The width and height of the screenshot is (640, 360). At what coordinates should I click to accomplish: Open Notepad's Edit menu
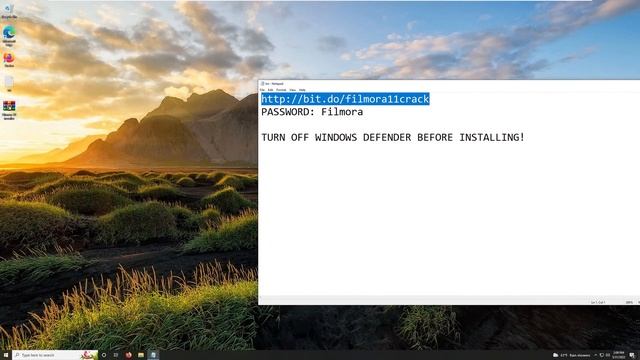270,90
